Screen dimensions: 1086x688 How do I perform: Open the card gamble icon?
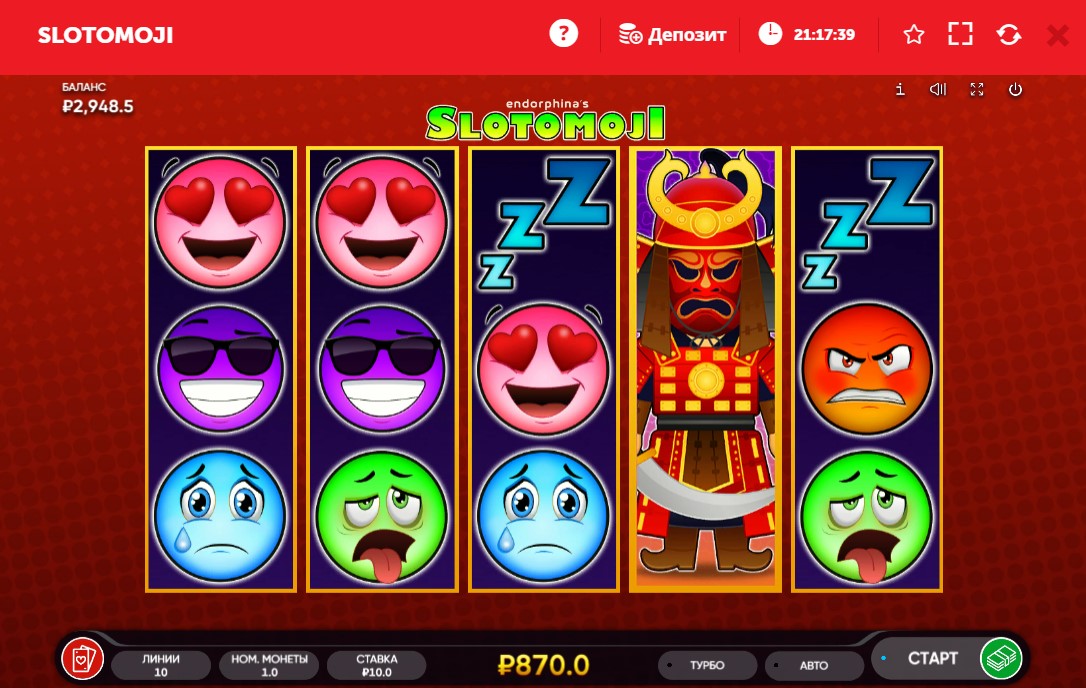(x=82, y=658)
